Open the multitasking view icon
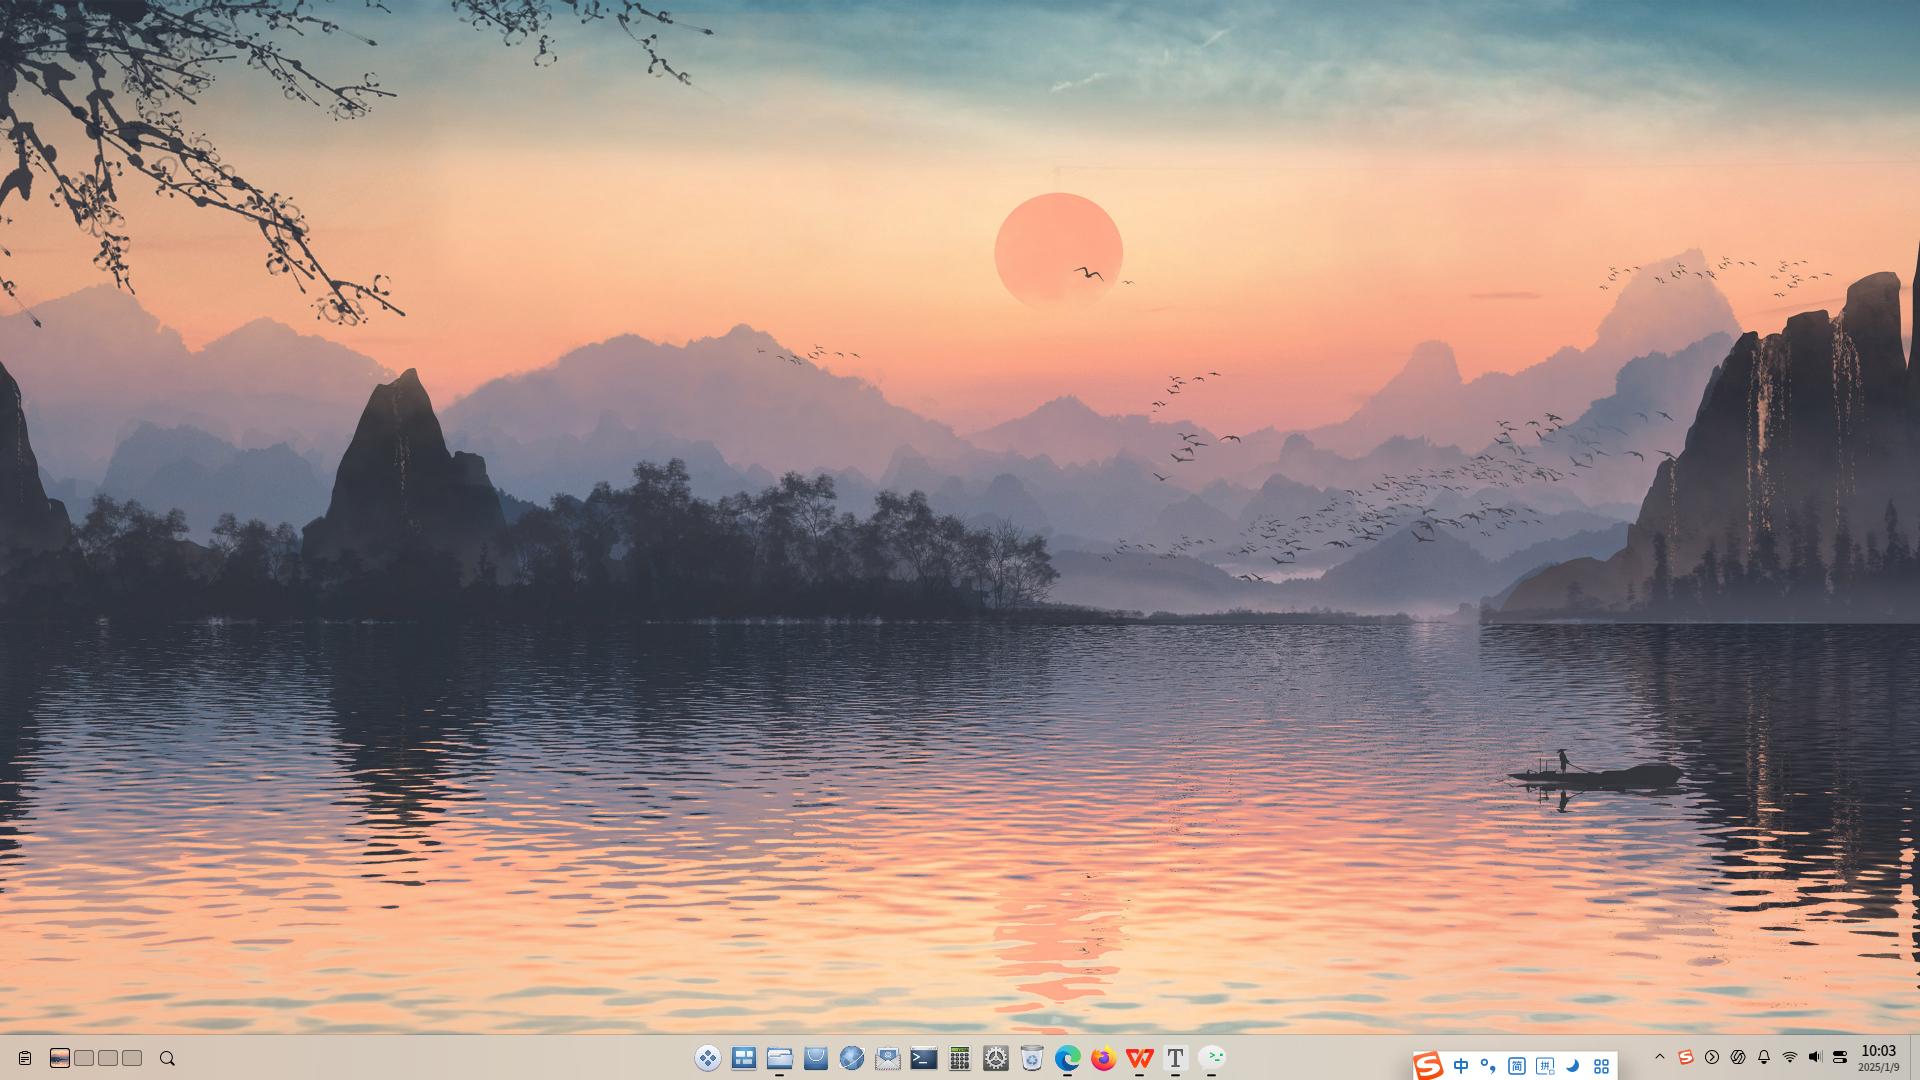The height and width of the screenshot is (1080, 1920). point(744,1058)
